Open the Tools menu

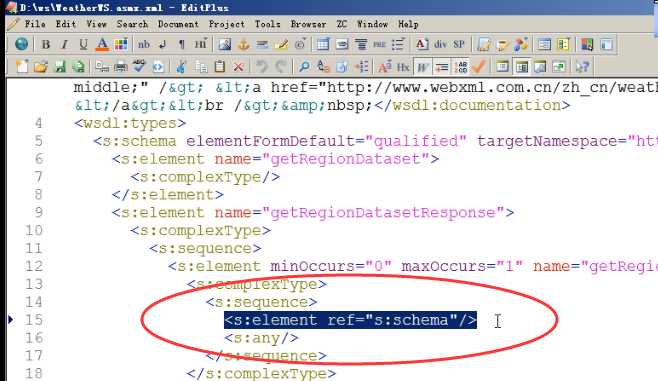tap(267, 24)
